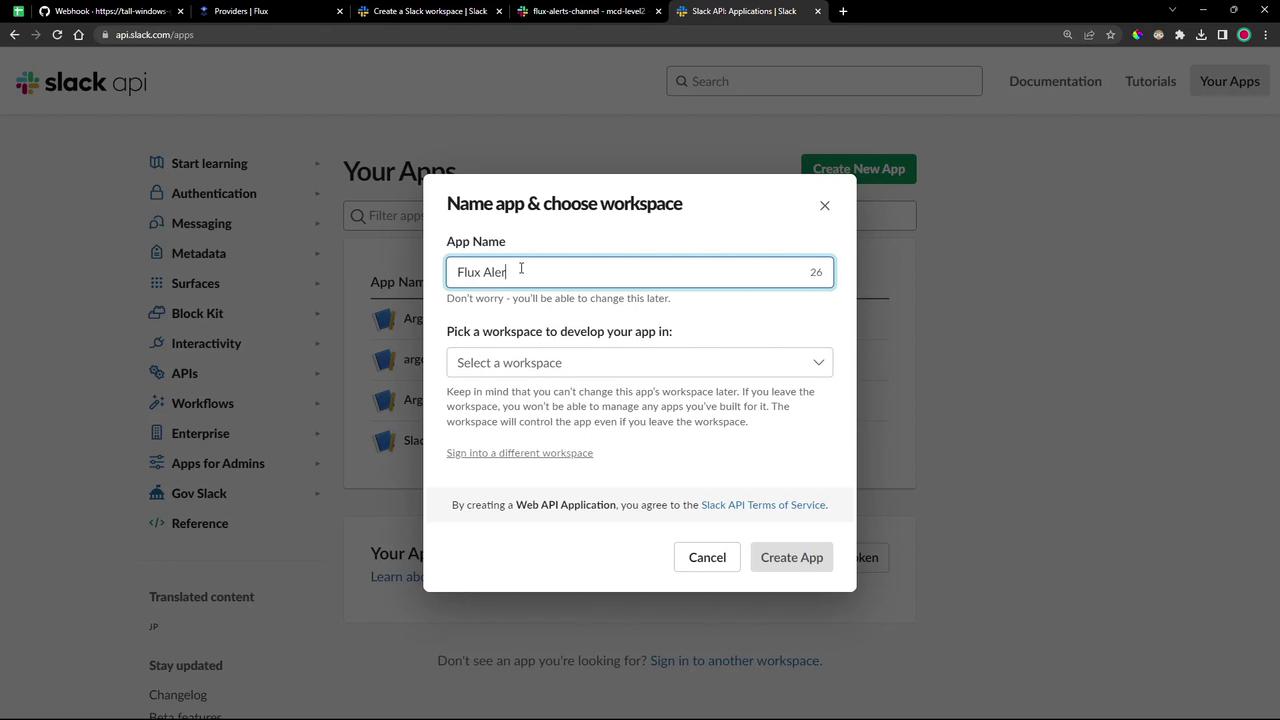1280x720 pixels.
Task: Go back to the previous page
Action: tap(14, 35)
